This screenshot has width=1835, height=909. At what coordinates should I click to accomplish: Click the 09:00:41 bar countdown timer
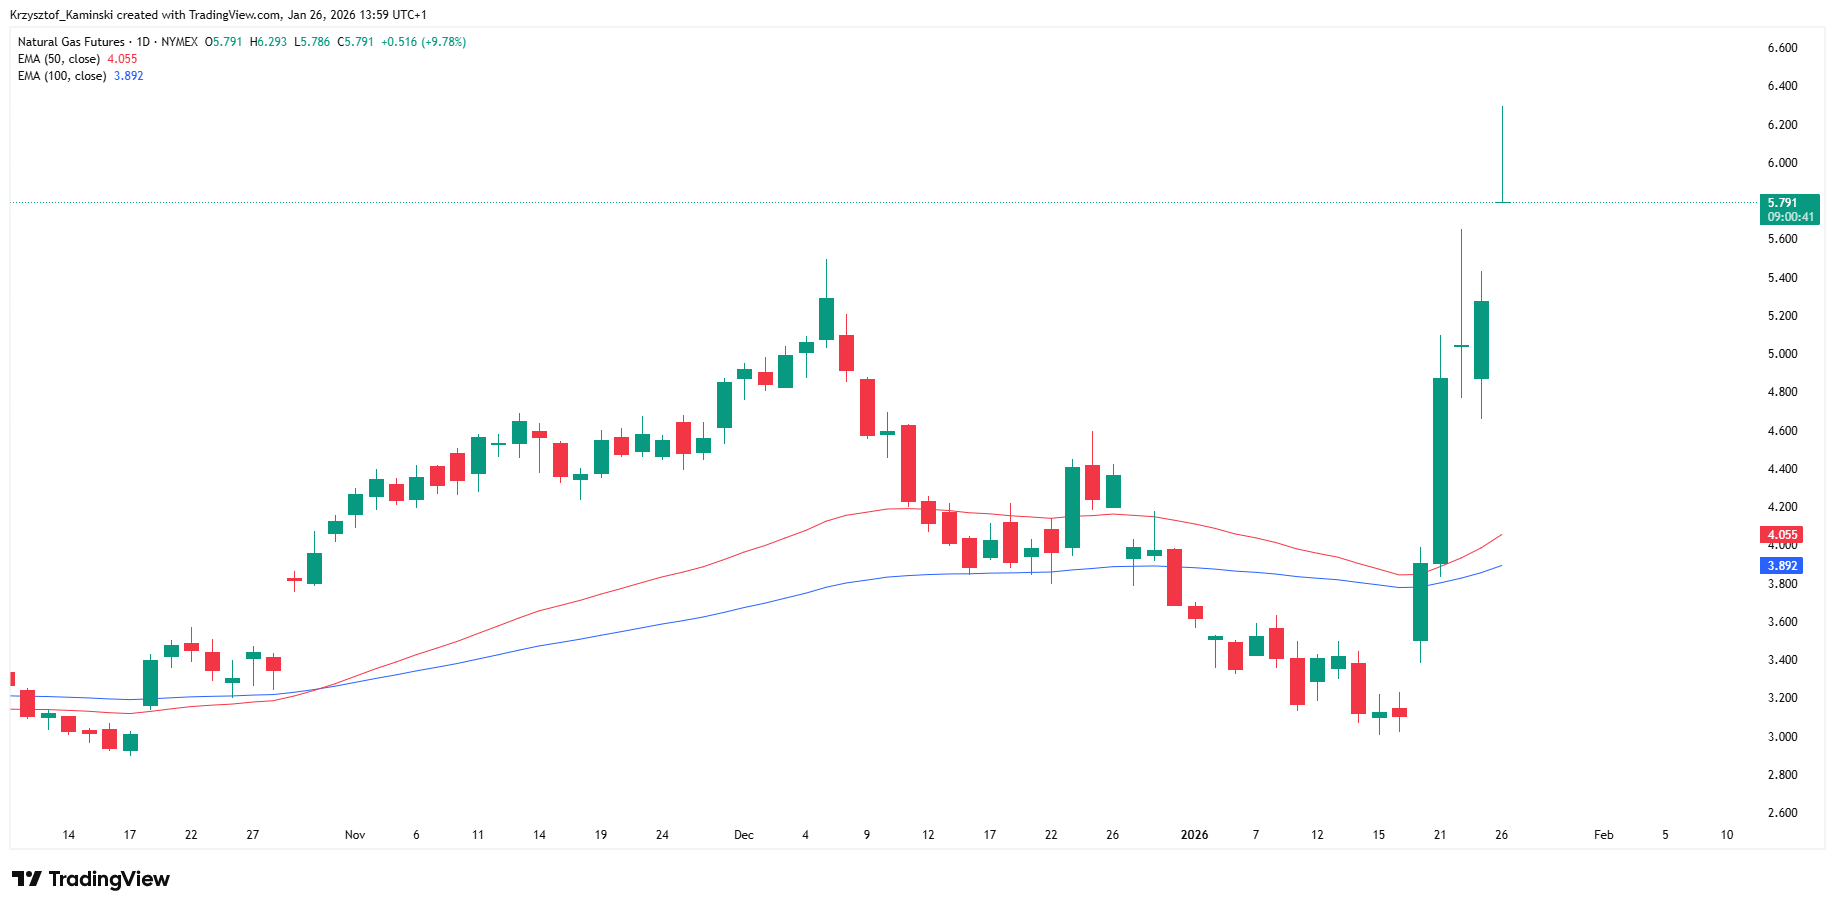click(x=1790, y=217)
